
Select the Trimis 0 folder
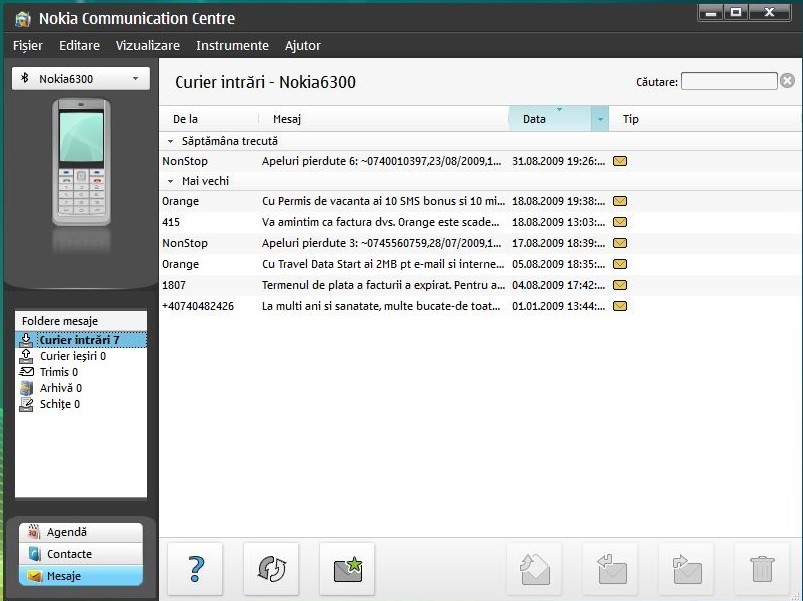pyautogui.click(x=59, y=372)
